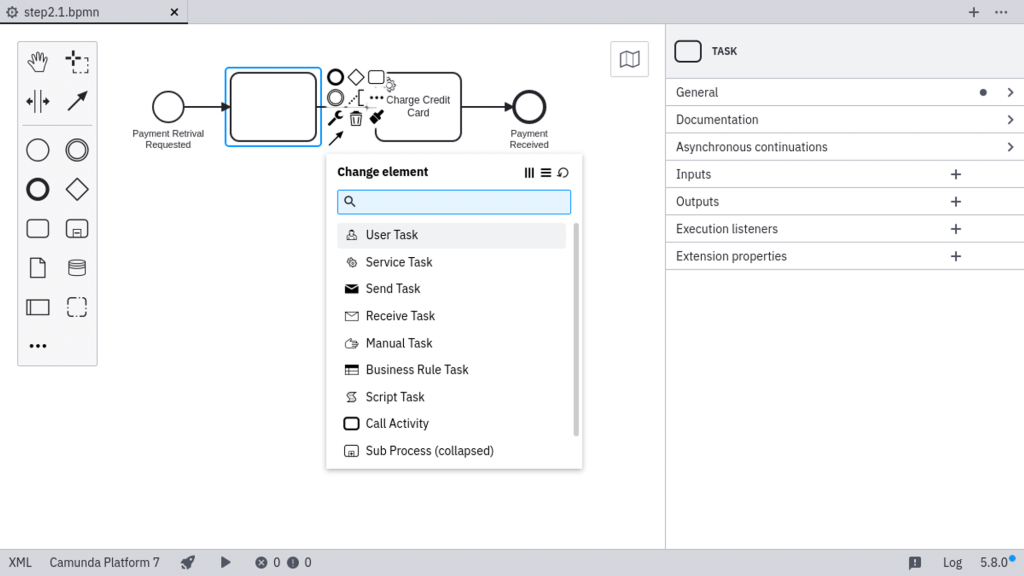Switch to the step2.1.bpmn tab
1024x576 pixels.
click(x=94, y=12)
